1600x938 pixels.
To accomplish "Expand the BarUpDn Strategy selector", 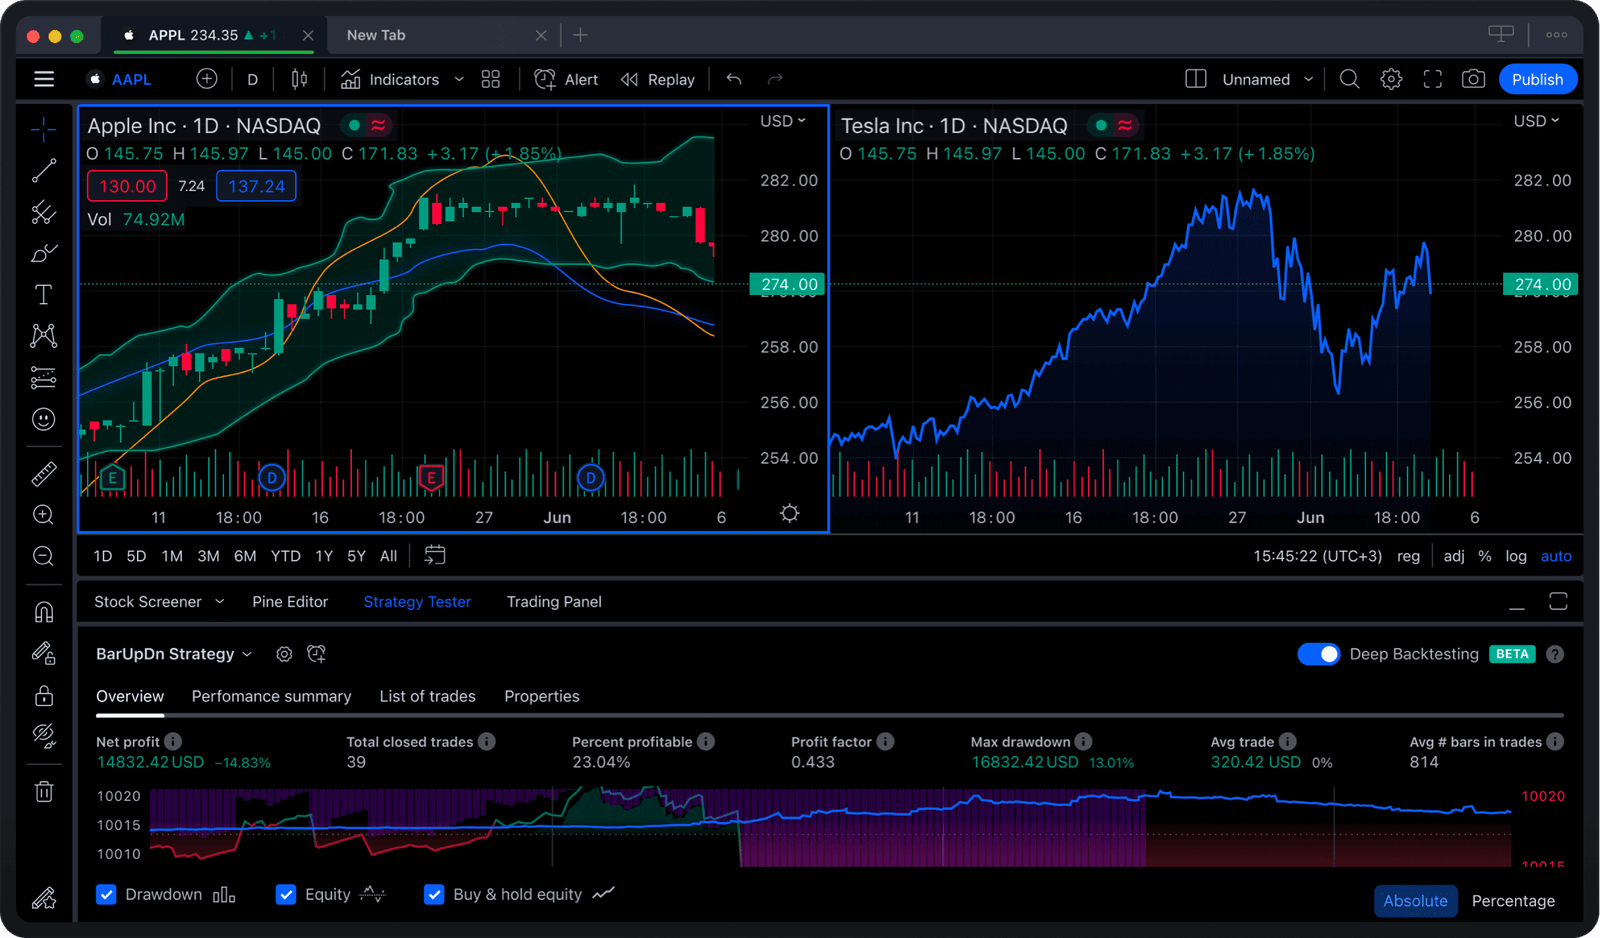I will (247, 654).
